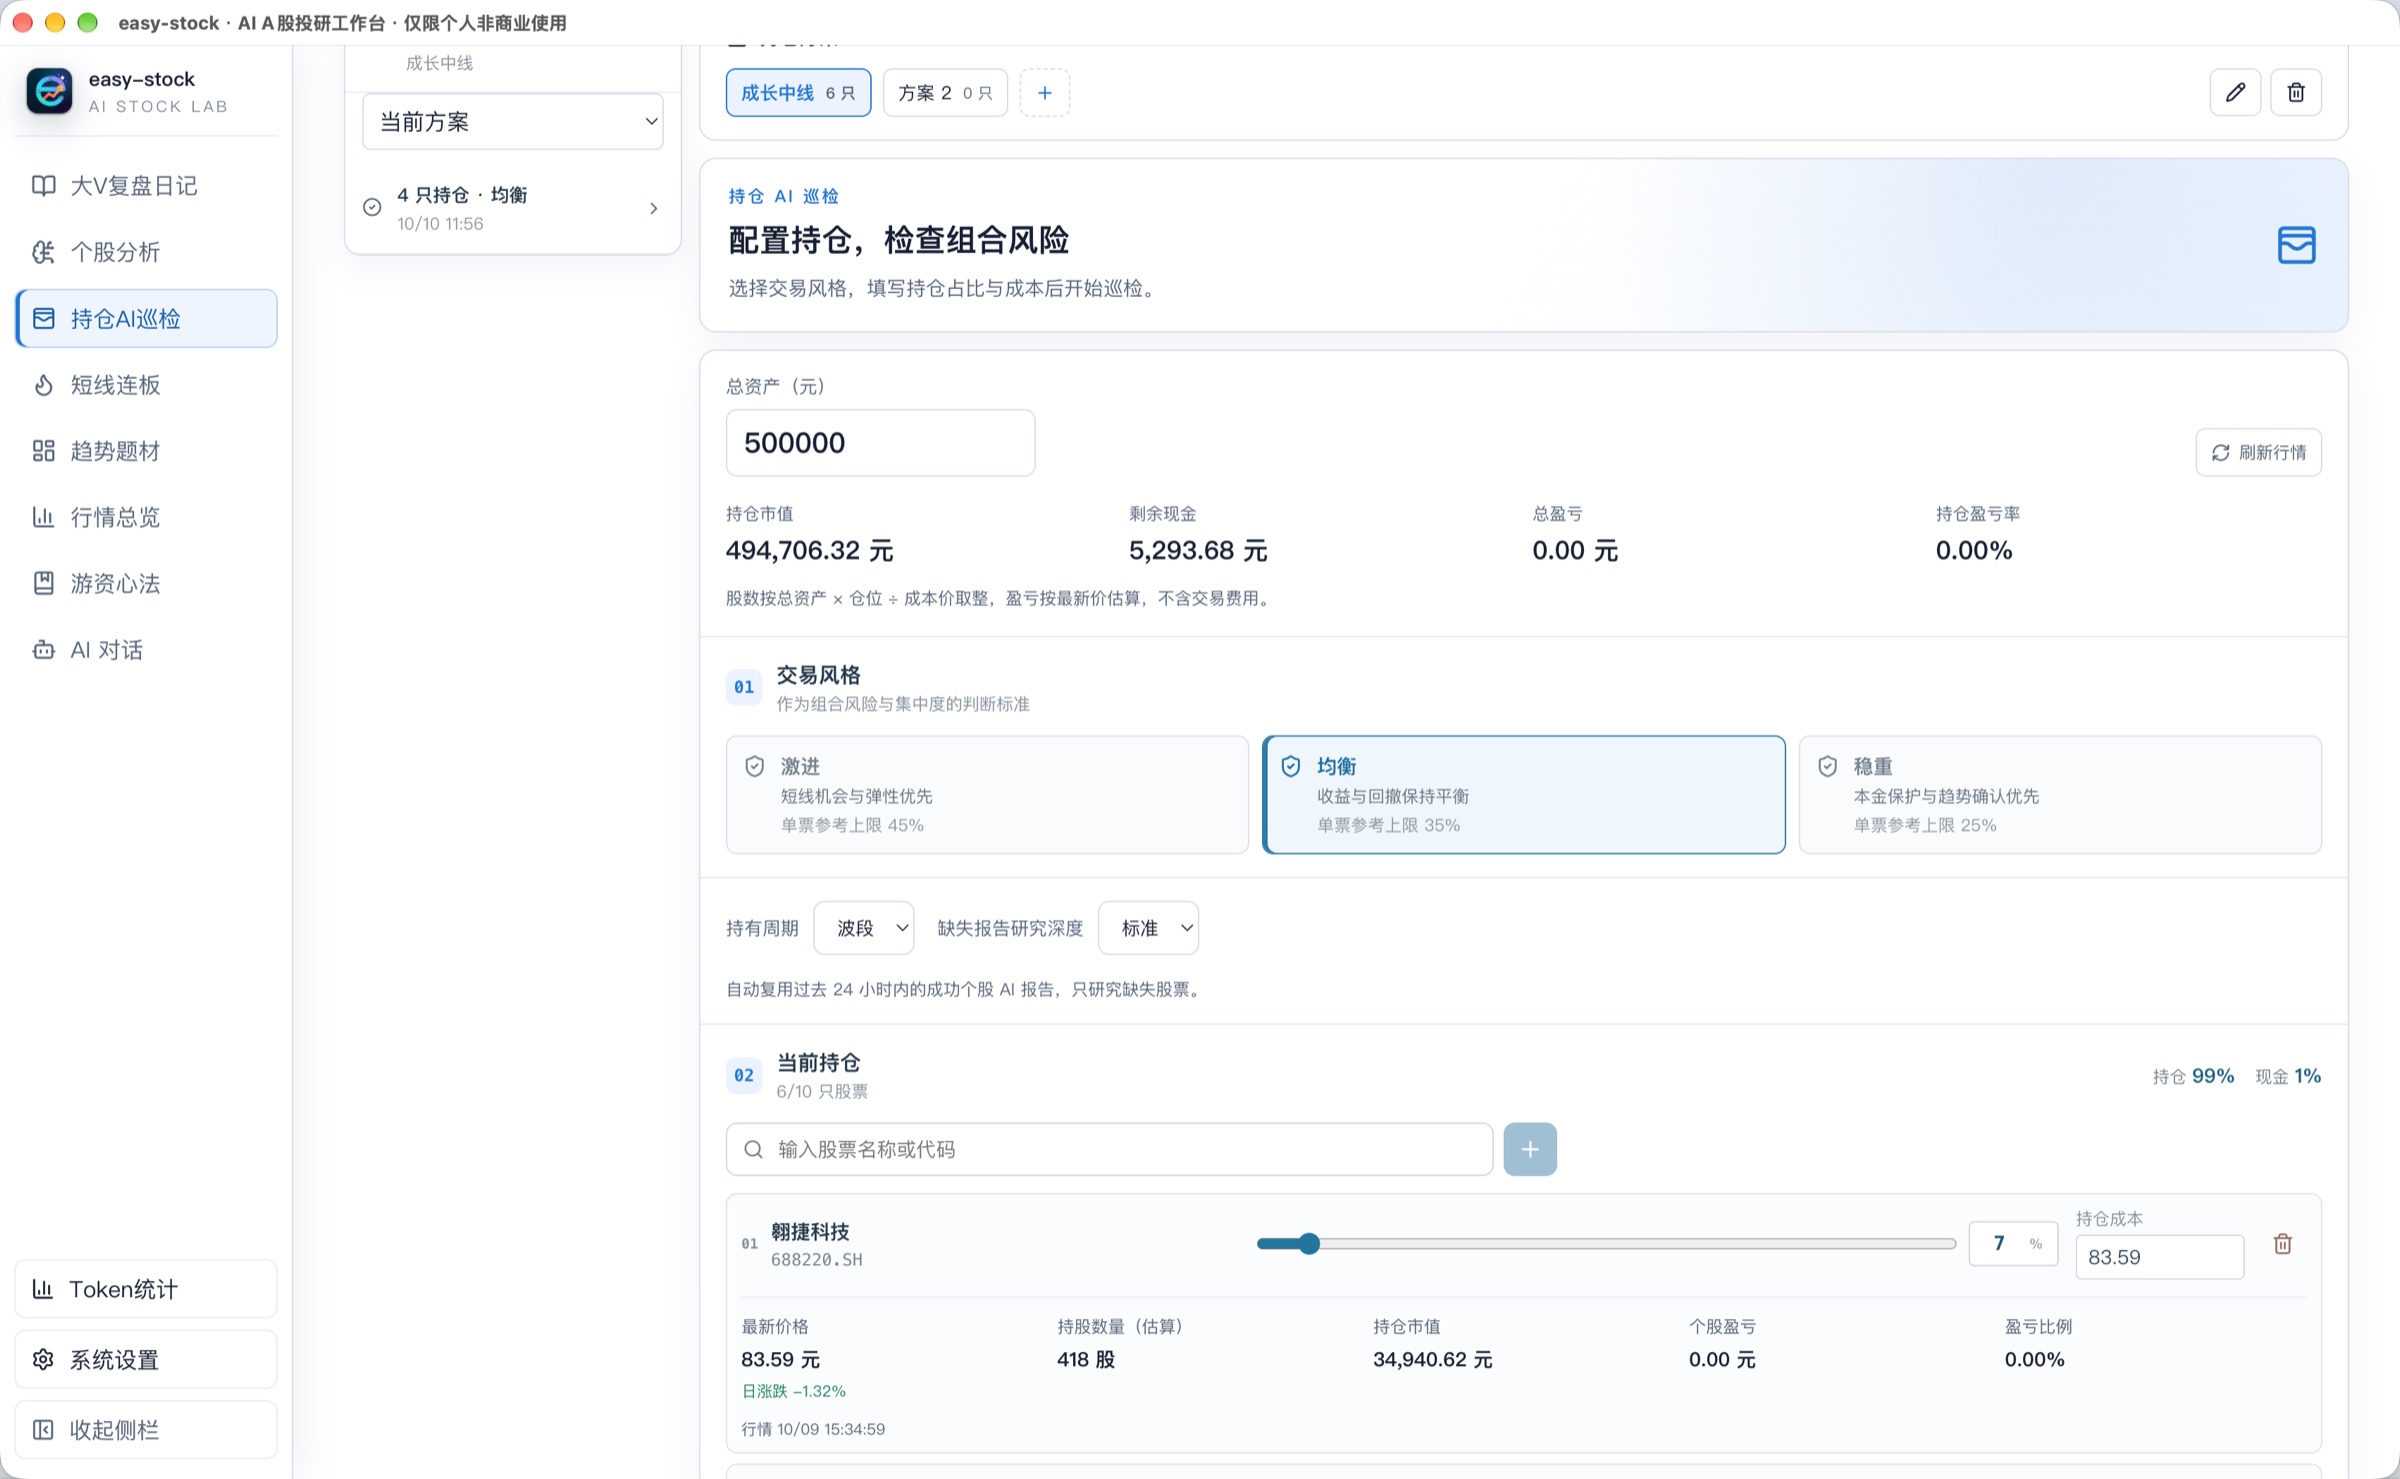Viewport: 2400px width, 1479px height.
Task: Click the wallet icon in banner
Action: (2296, 245)
